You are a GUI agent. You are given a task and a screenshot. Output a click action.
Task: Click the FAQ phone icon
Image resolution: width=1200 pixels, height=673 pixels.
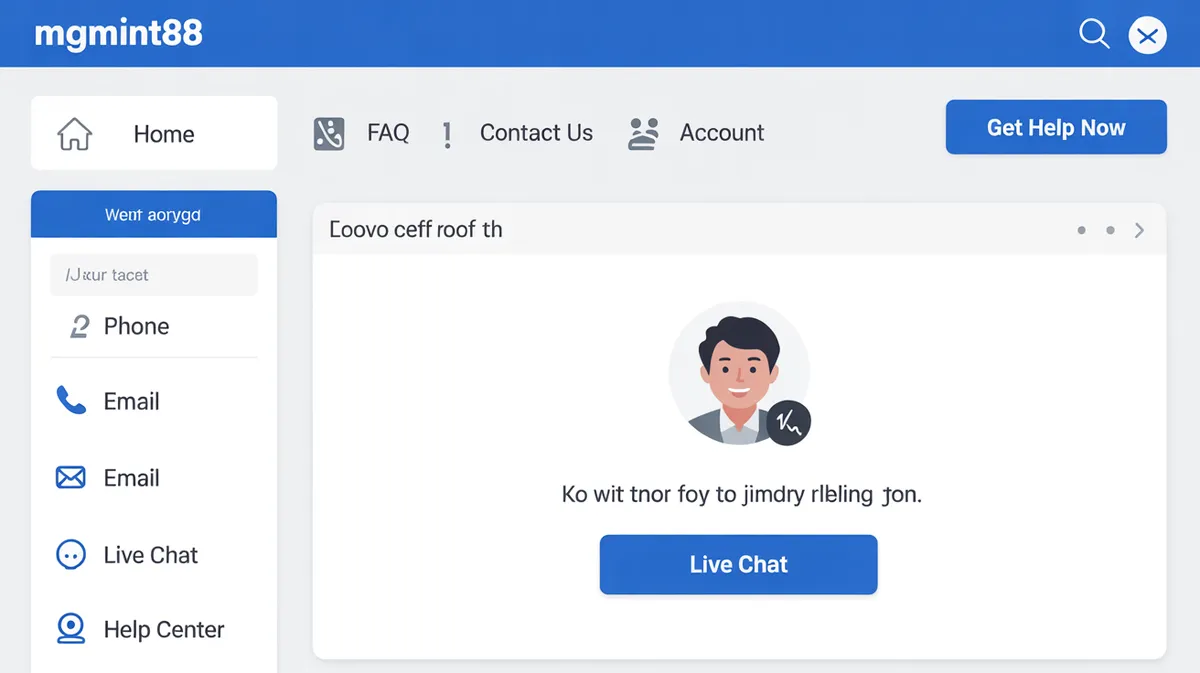(329, 133)
